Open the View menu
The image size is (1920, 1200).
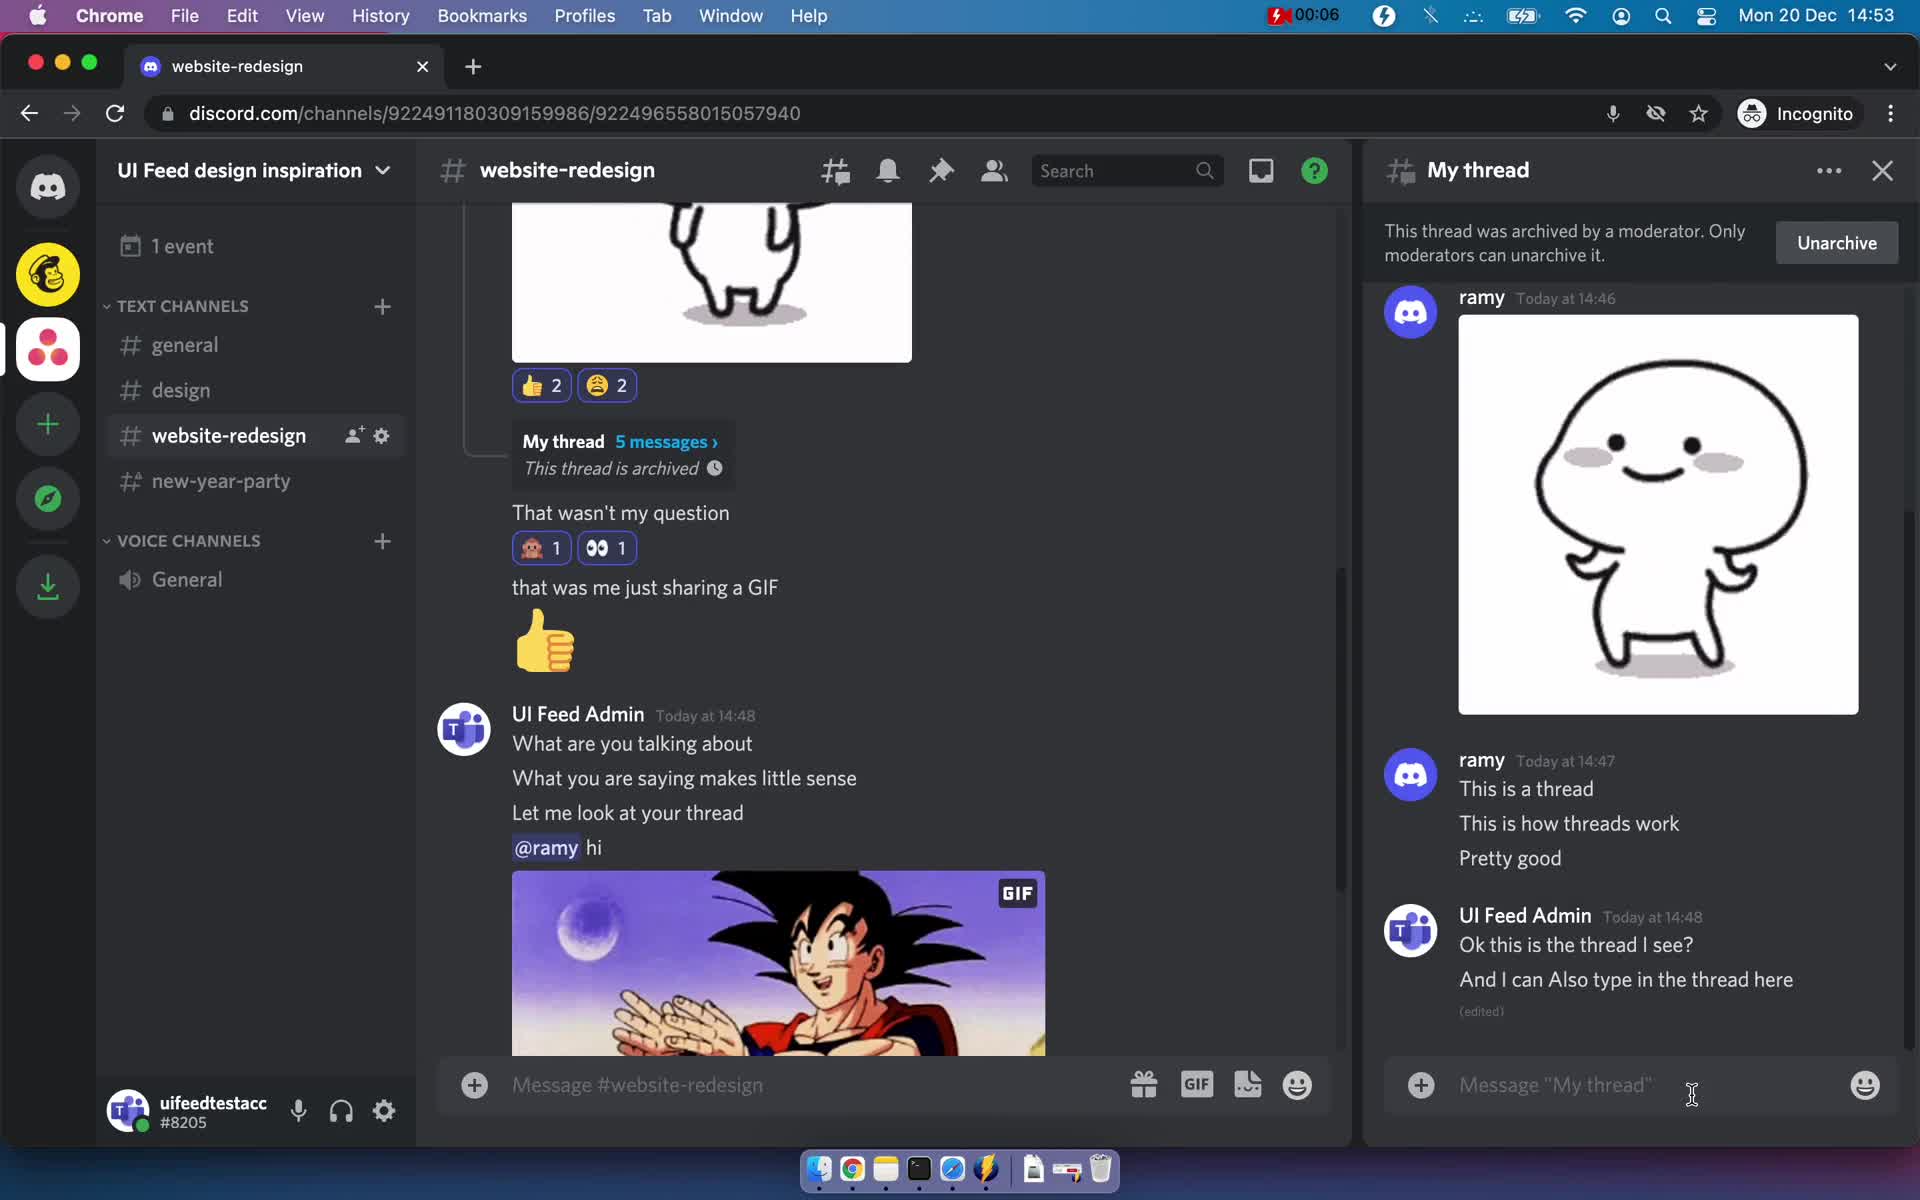(304, 16)
